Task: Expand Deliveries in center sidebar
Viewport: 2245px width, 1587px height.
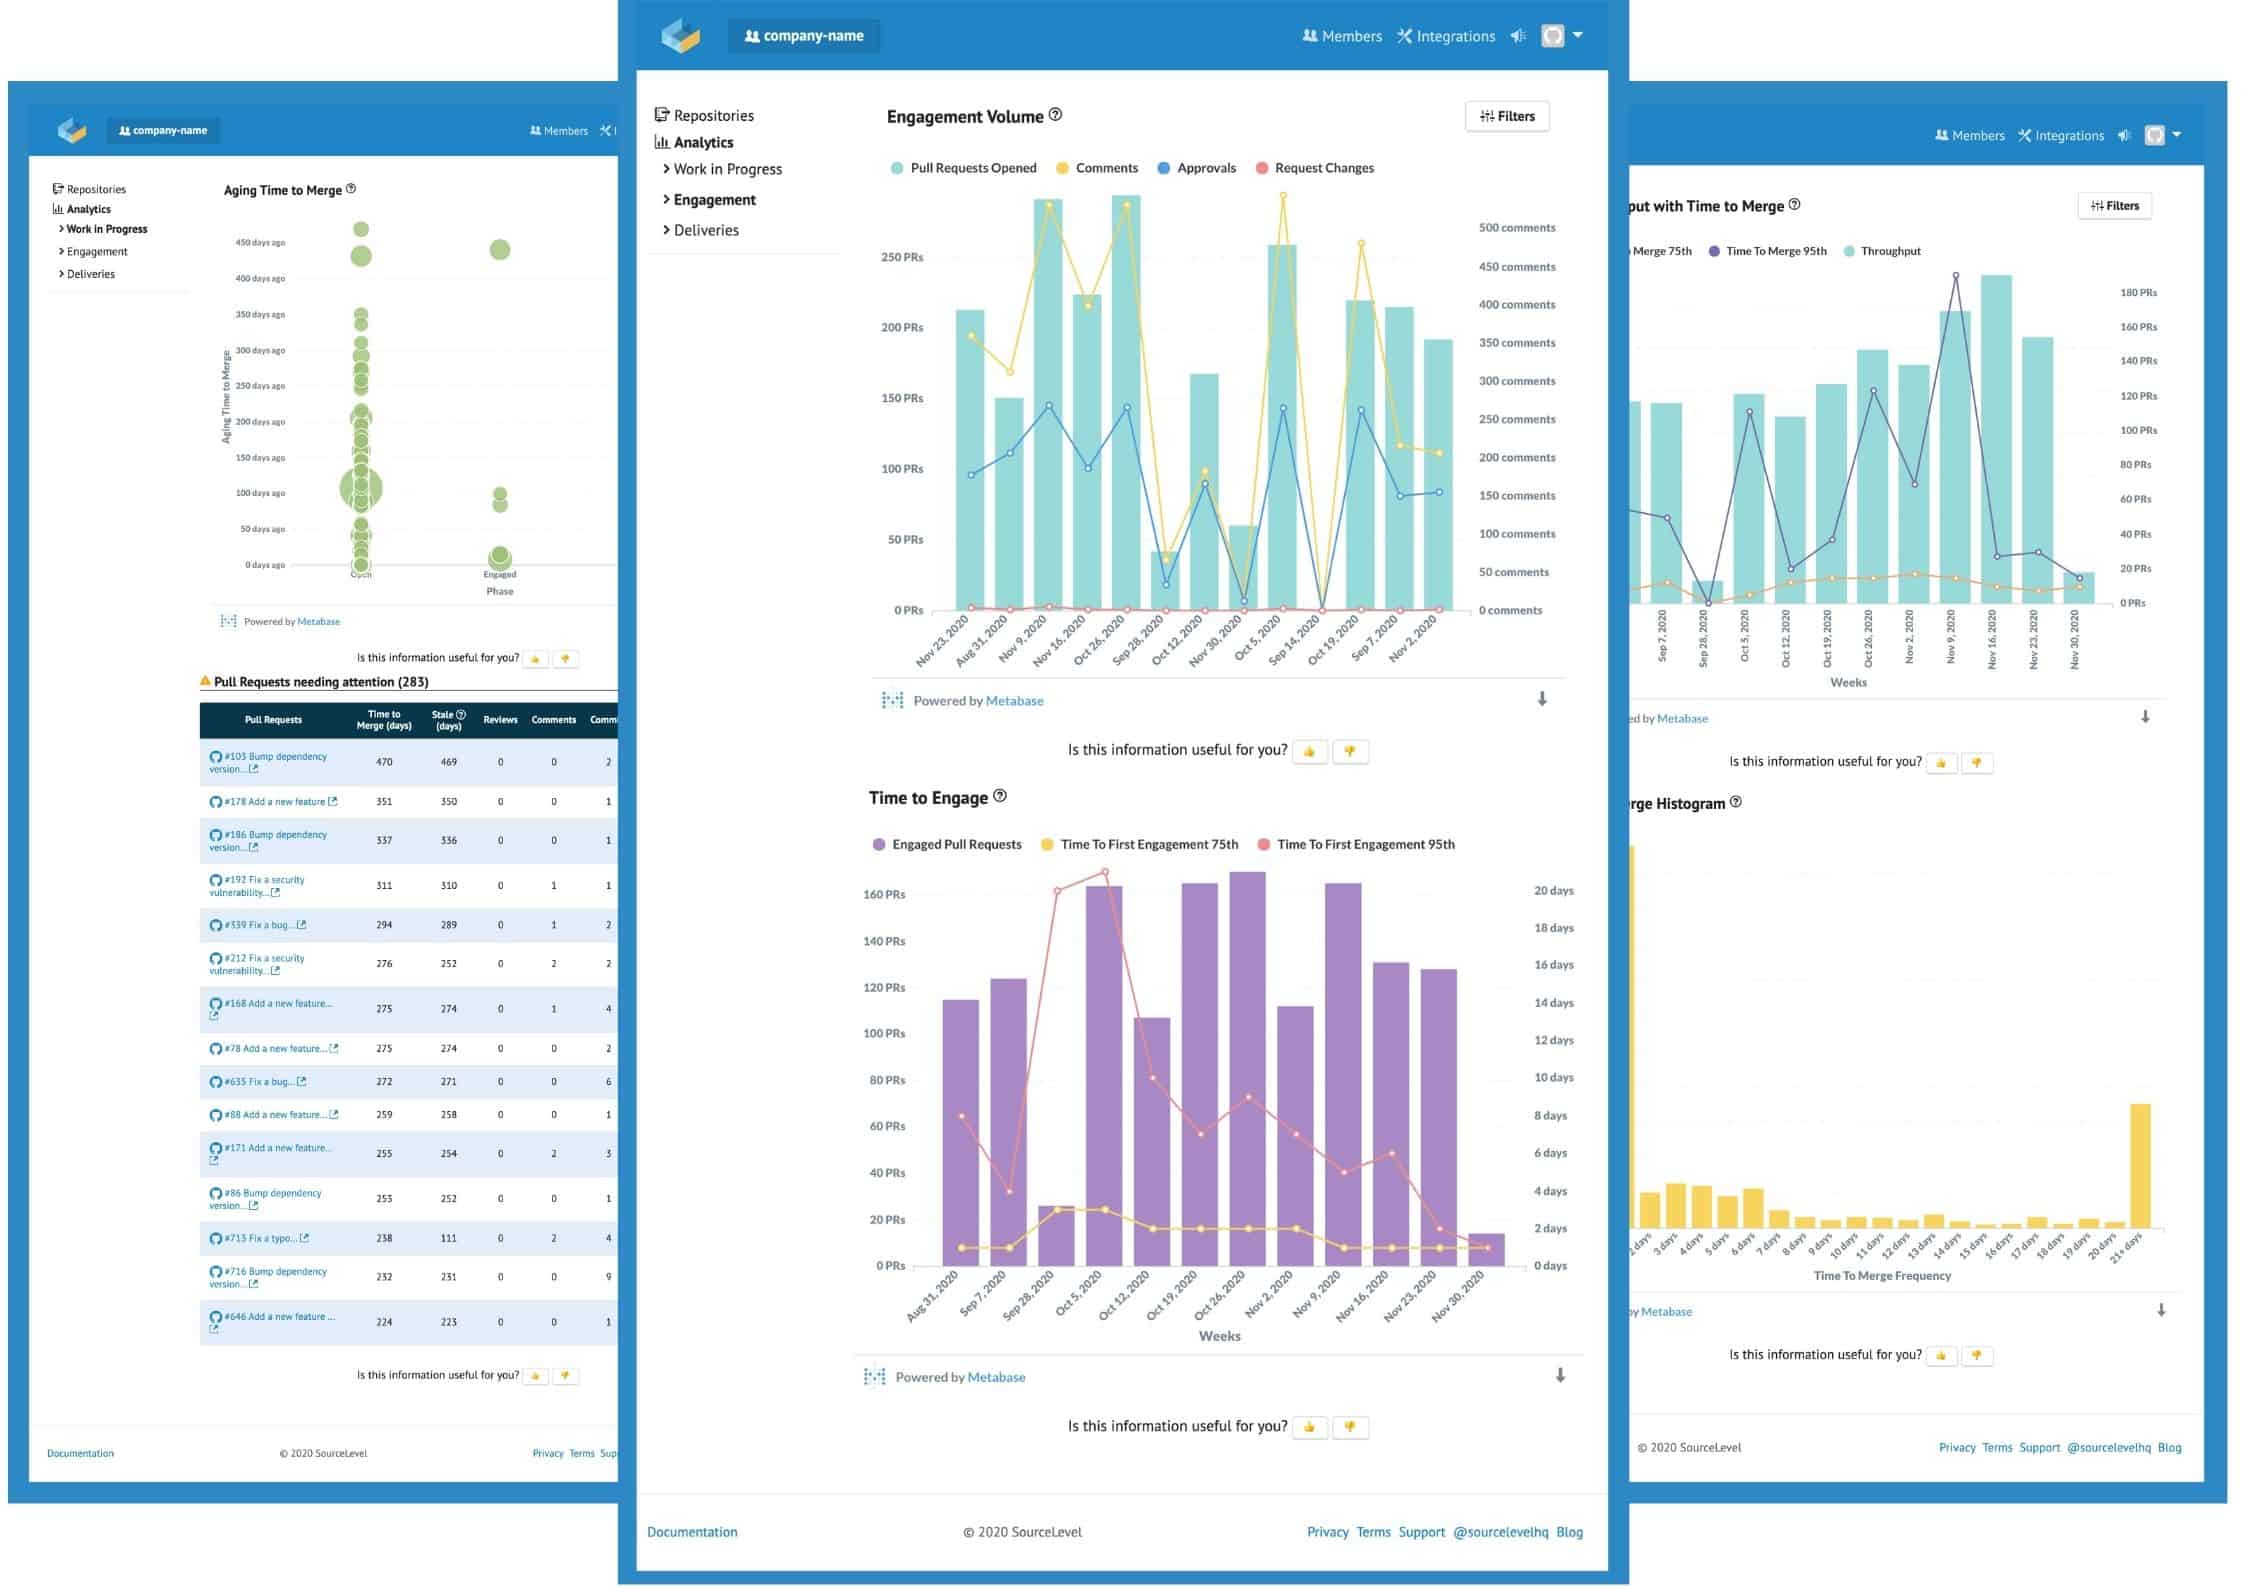Action: point(701,230)
